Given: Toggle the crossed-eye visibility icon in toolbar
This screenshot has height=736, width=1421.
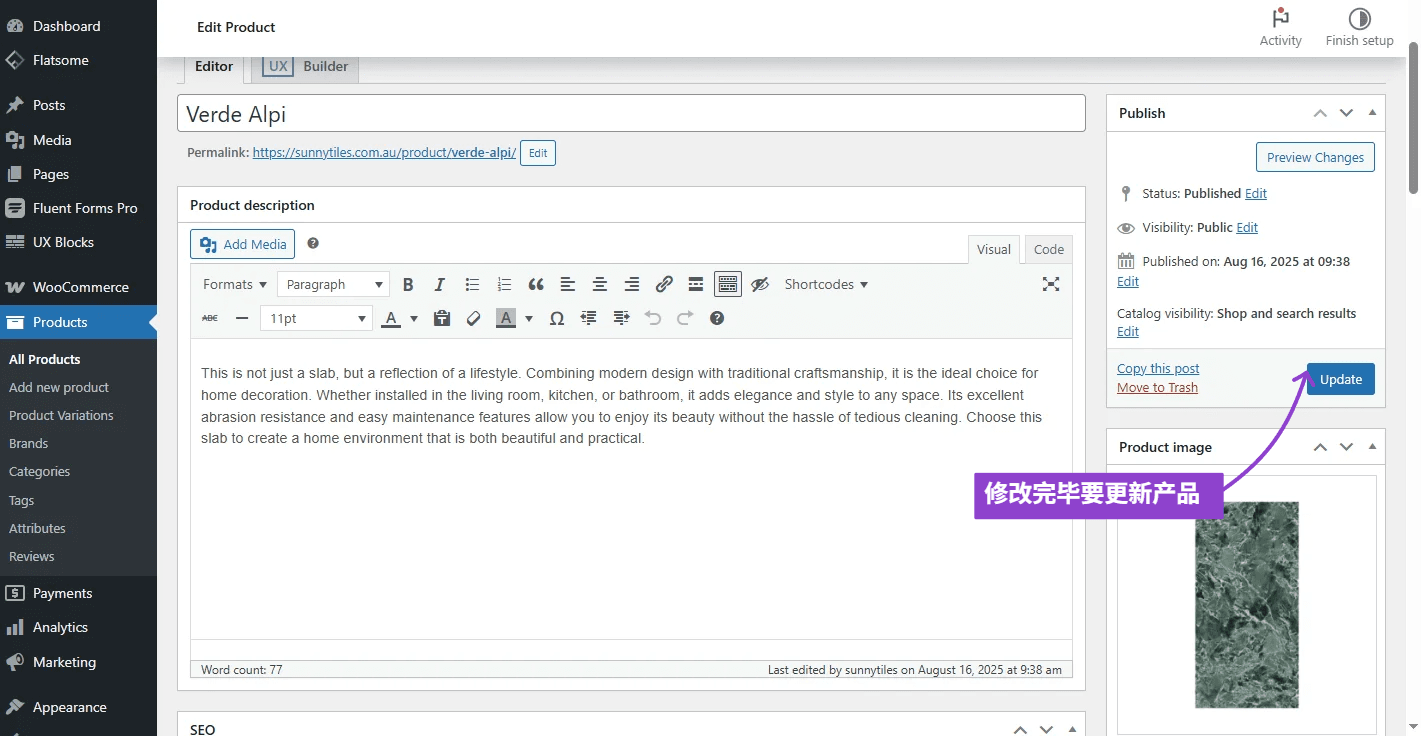Looking at the screenshot, I should pyautogui.click(x=760, y=285).
